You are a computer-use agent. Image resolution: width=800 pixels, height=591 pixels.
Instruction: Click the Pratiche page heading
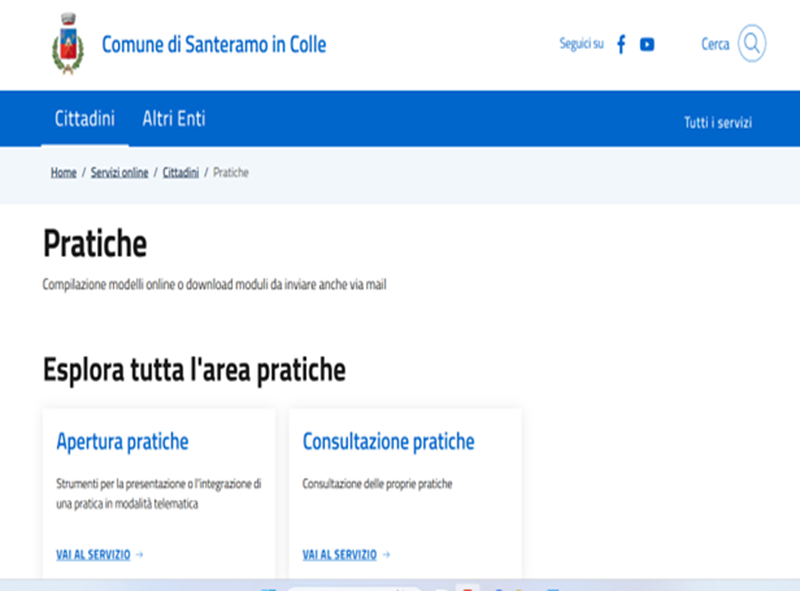point(95,243)
